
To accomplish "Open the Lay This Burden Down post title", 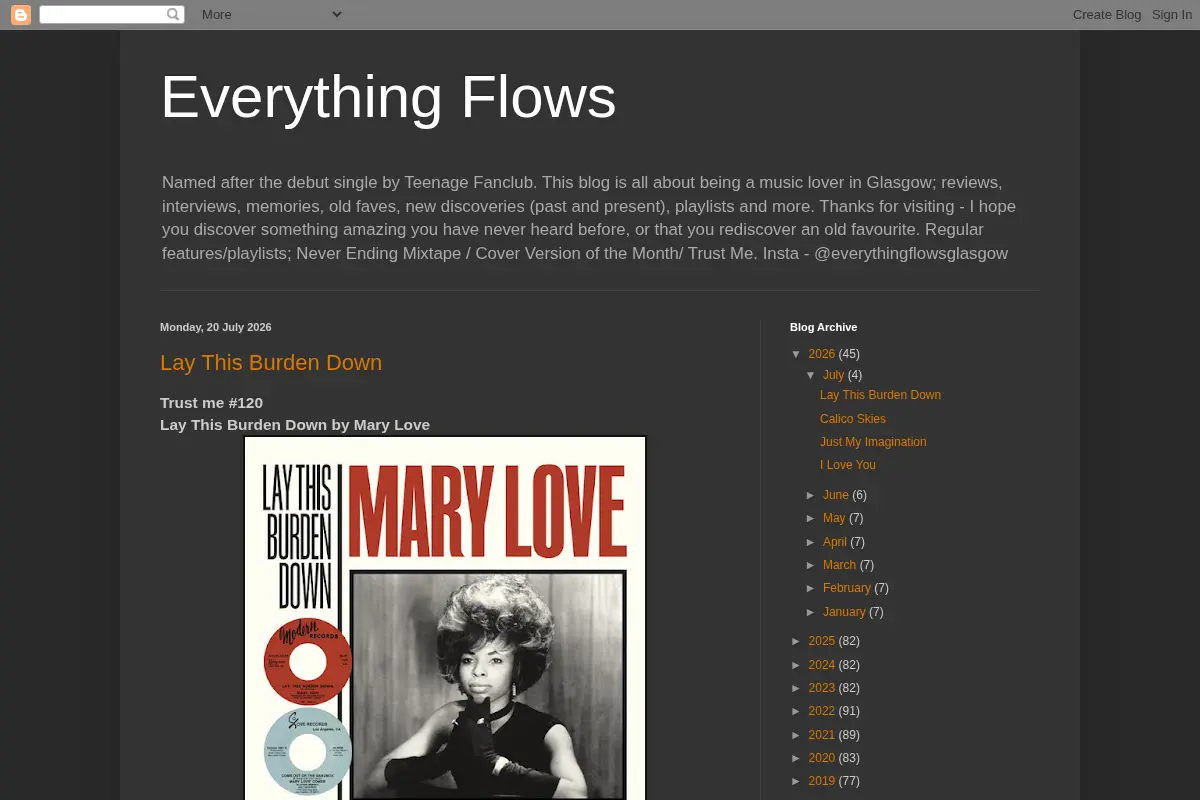I will (x=271, y=363).
